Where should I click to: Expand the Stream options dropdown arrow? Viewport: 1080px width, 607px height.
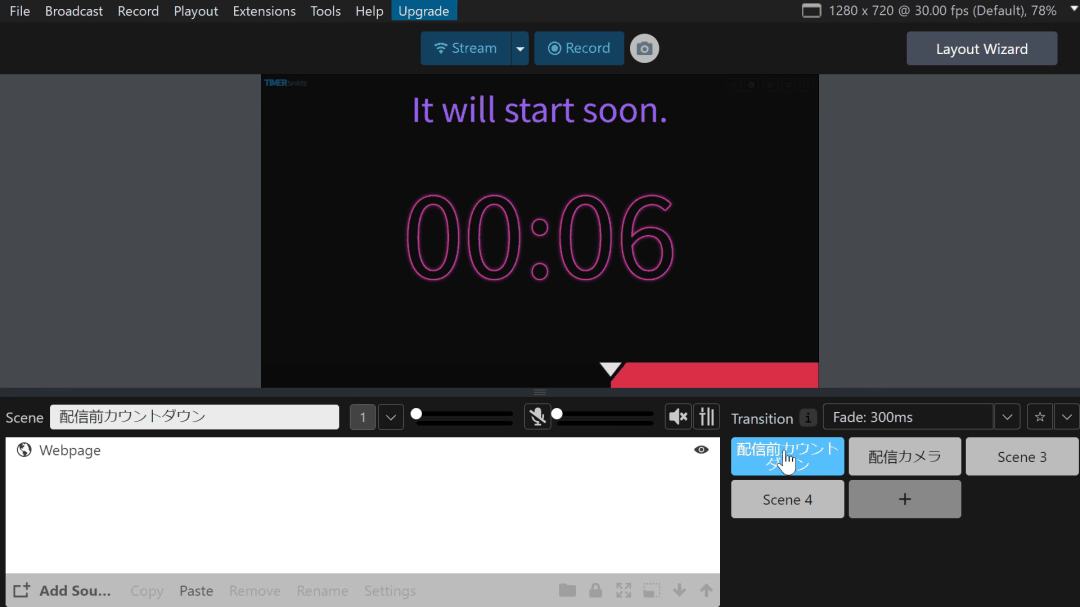coord(519,48)
